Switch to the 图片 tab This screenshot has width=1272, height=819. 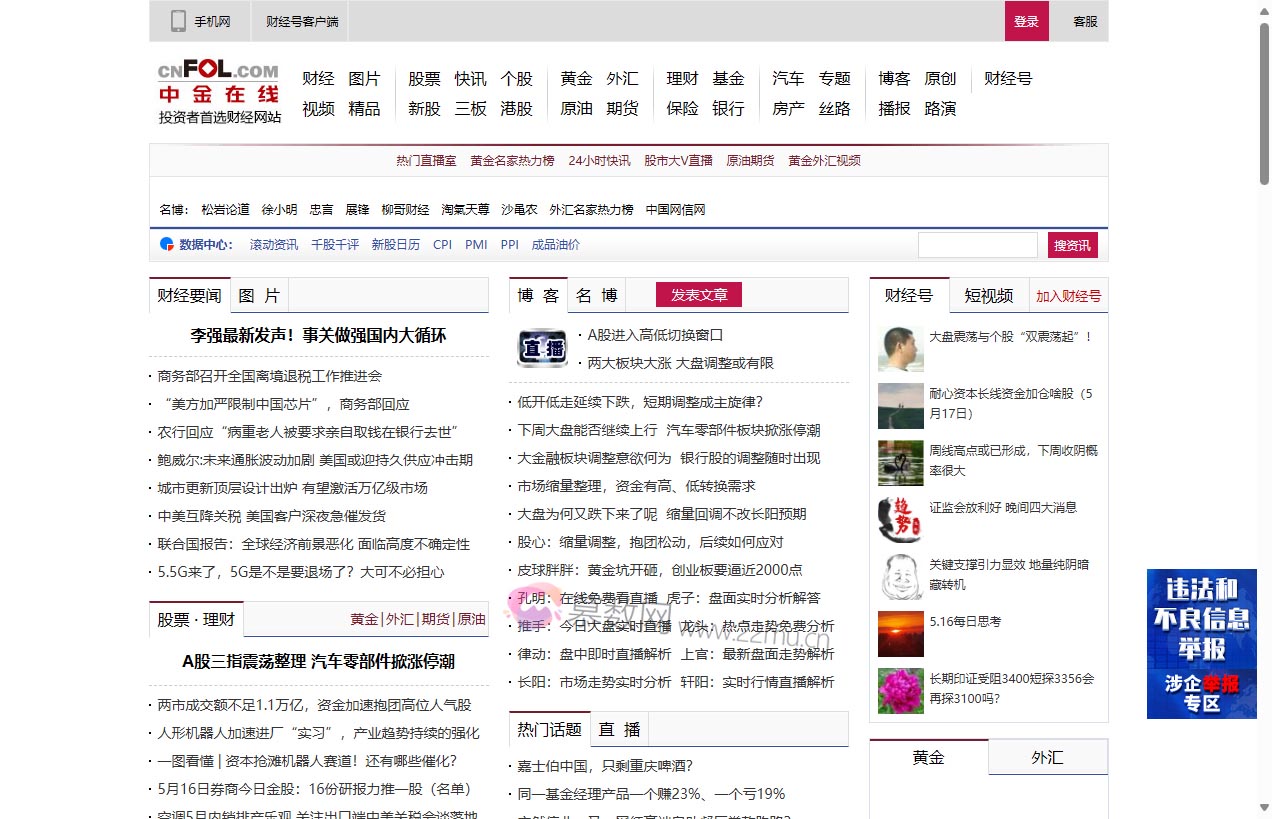258,294
